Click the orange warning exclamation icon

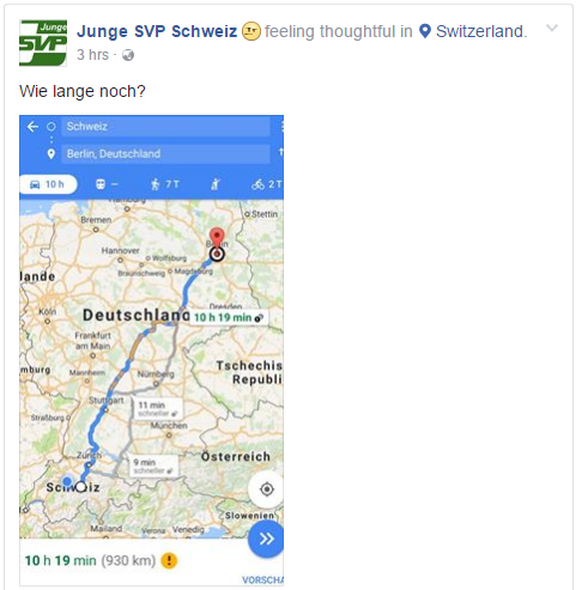click(x=169, y=561)
